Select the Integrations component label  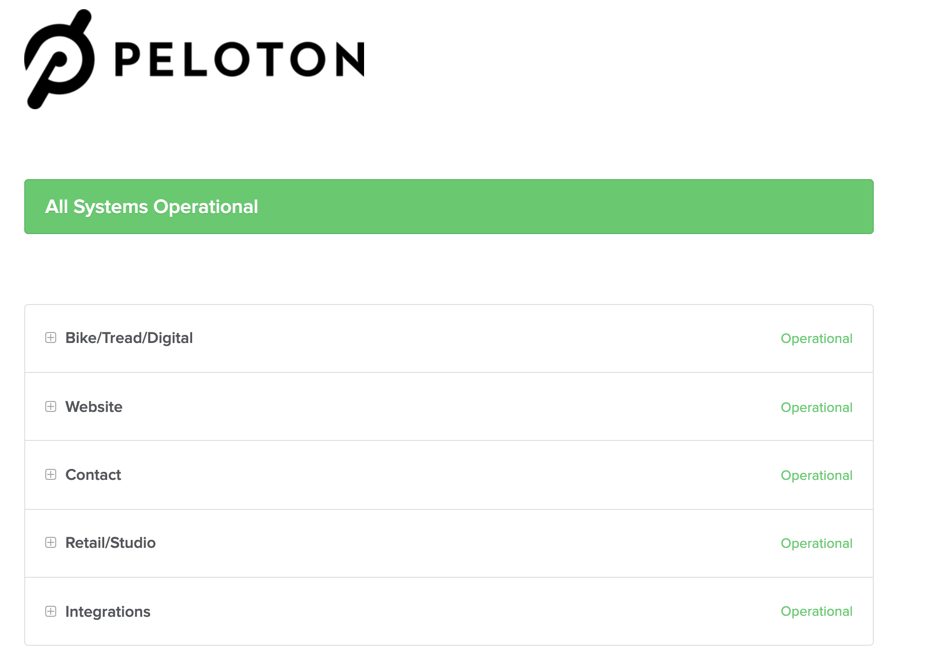pyautogui.click(x=108, y=612)
